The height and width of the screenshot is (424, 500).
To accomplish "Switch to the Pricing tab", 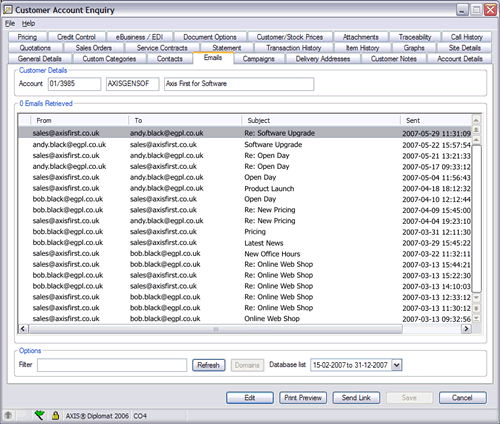I will coord(27,37).
